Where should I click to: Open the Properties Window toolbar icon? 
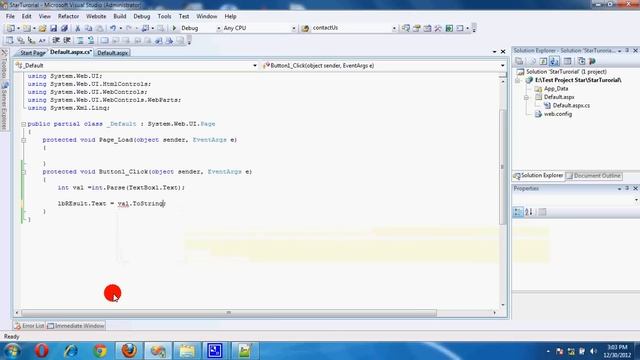pos(416,28)
